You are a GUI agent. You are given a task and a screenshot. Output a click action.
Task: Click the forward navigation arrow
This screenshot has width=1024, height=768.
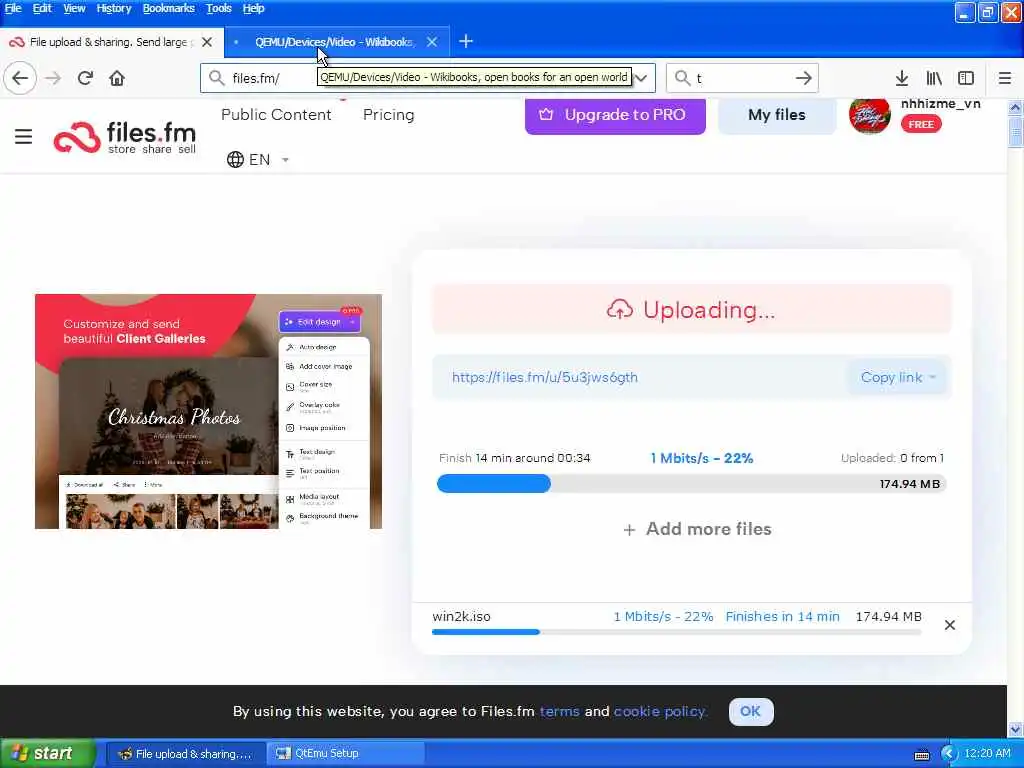coord(53,78)
